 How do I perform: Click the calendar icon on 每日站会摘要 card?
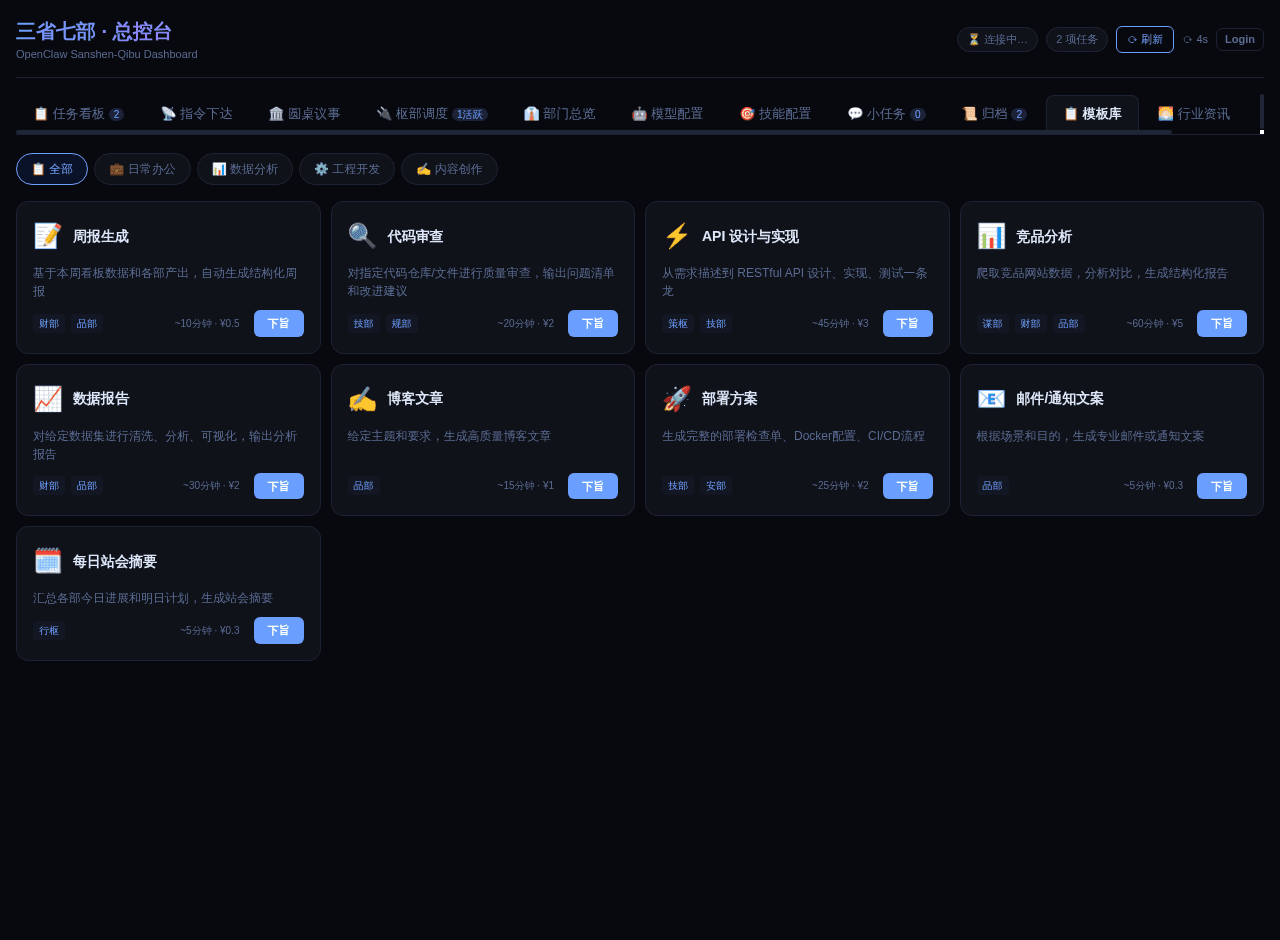coord(48,561)
